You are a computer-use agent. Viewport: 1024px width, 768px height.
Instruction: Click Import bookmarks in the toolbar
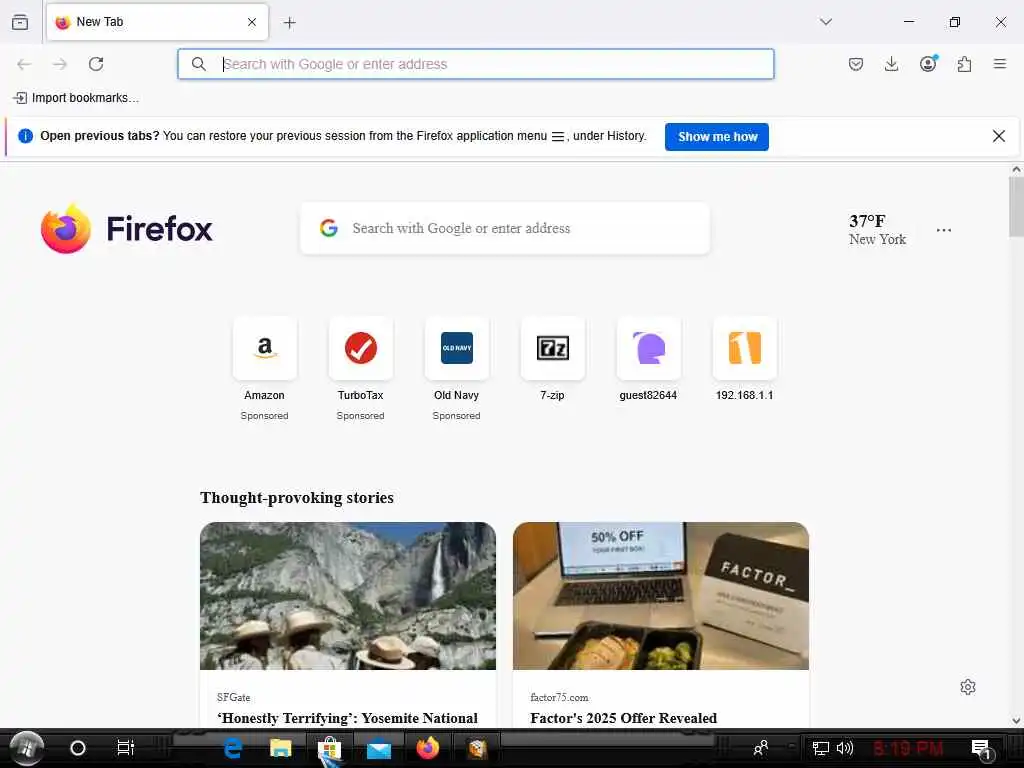pyautogui.click(x=76, y=98)
